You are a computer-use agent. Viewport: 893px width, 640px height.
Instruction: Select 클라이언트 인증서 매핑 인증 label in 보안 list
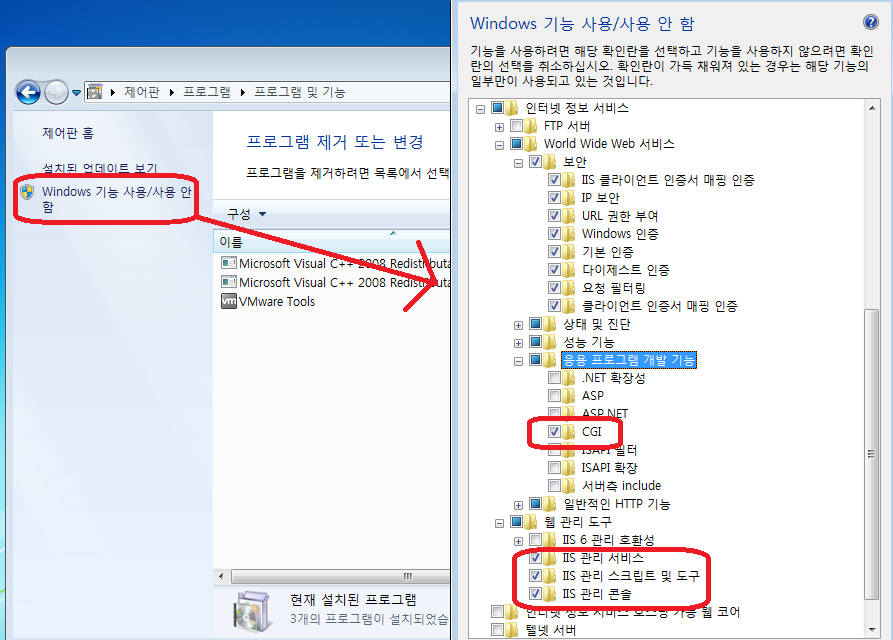pyautogui.click(x=659, y=306)
